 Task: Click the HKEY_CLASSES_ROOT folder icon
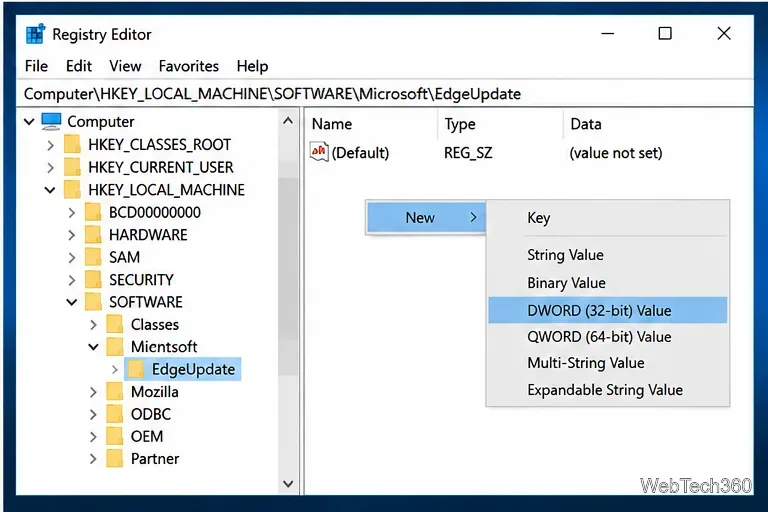pos(72,144)
